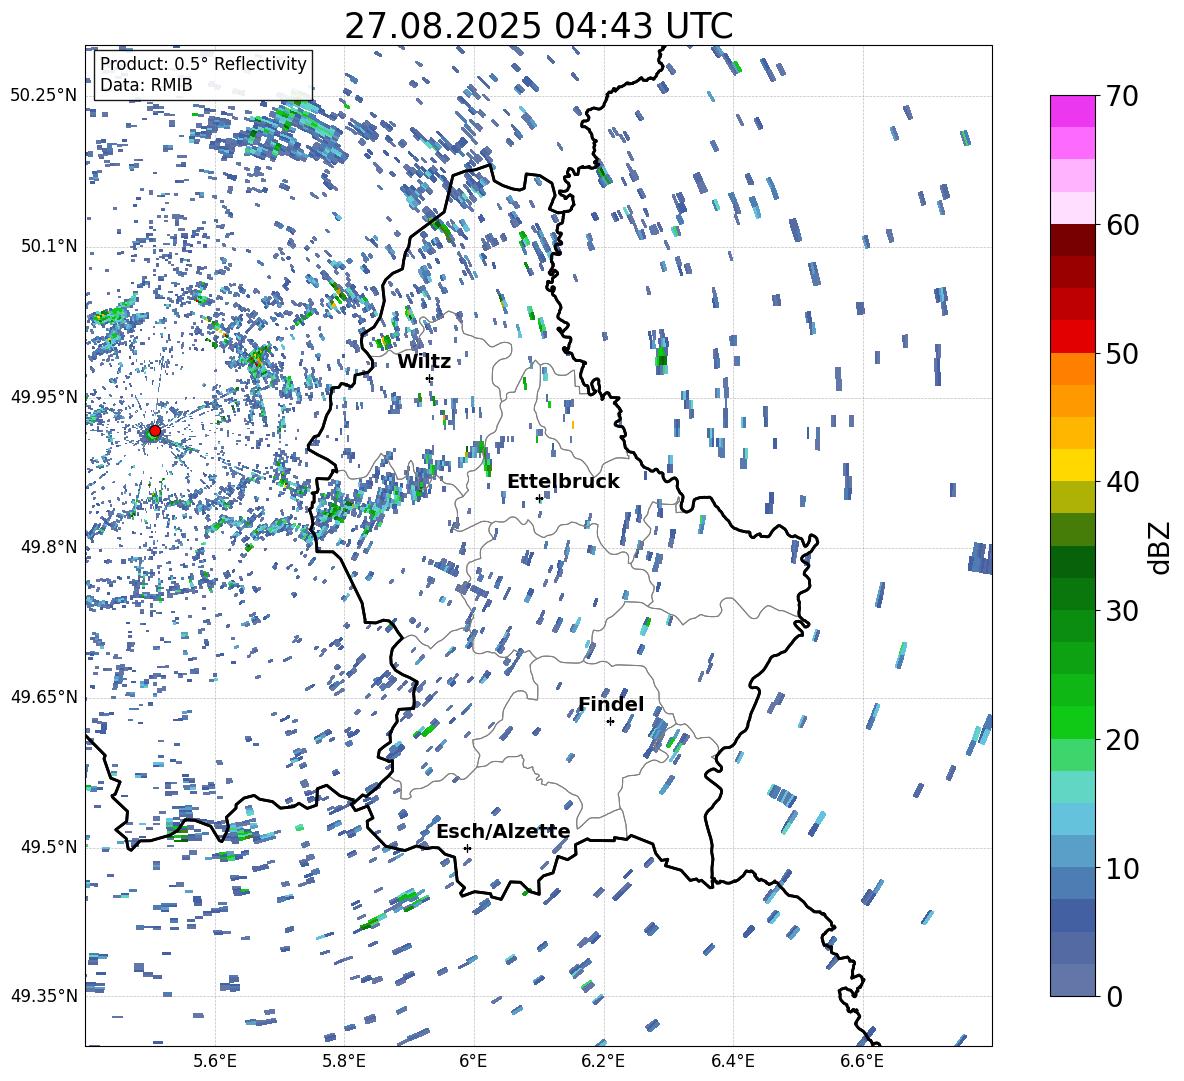This screenshot has height=1081, width=1184.
Task: Click the 49.35°N latitude label
Action: (x=44, y=996)
